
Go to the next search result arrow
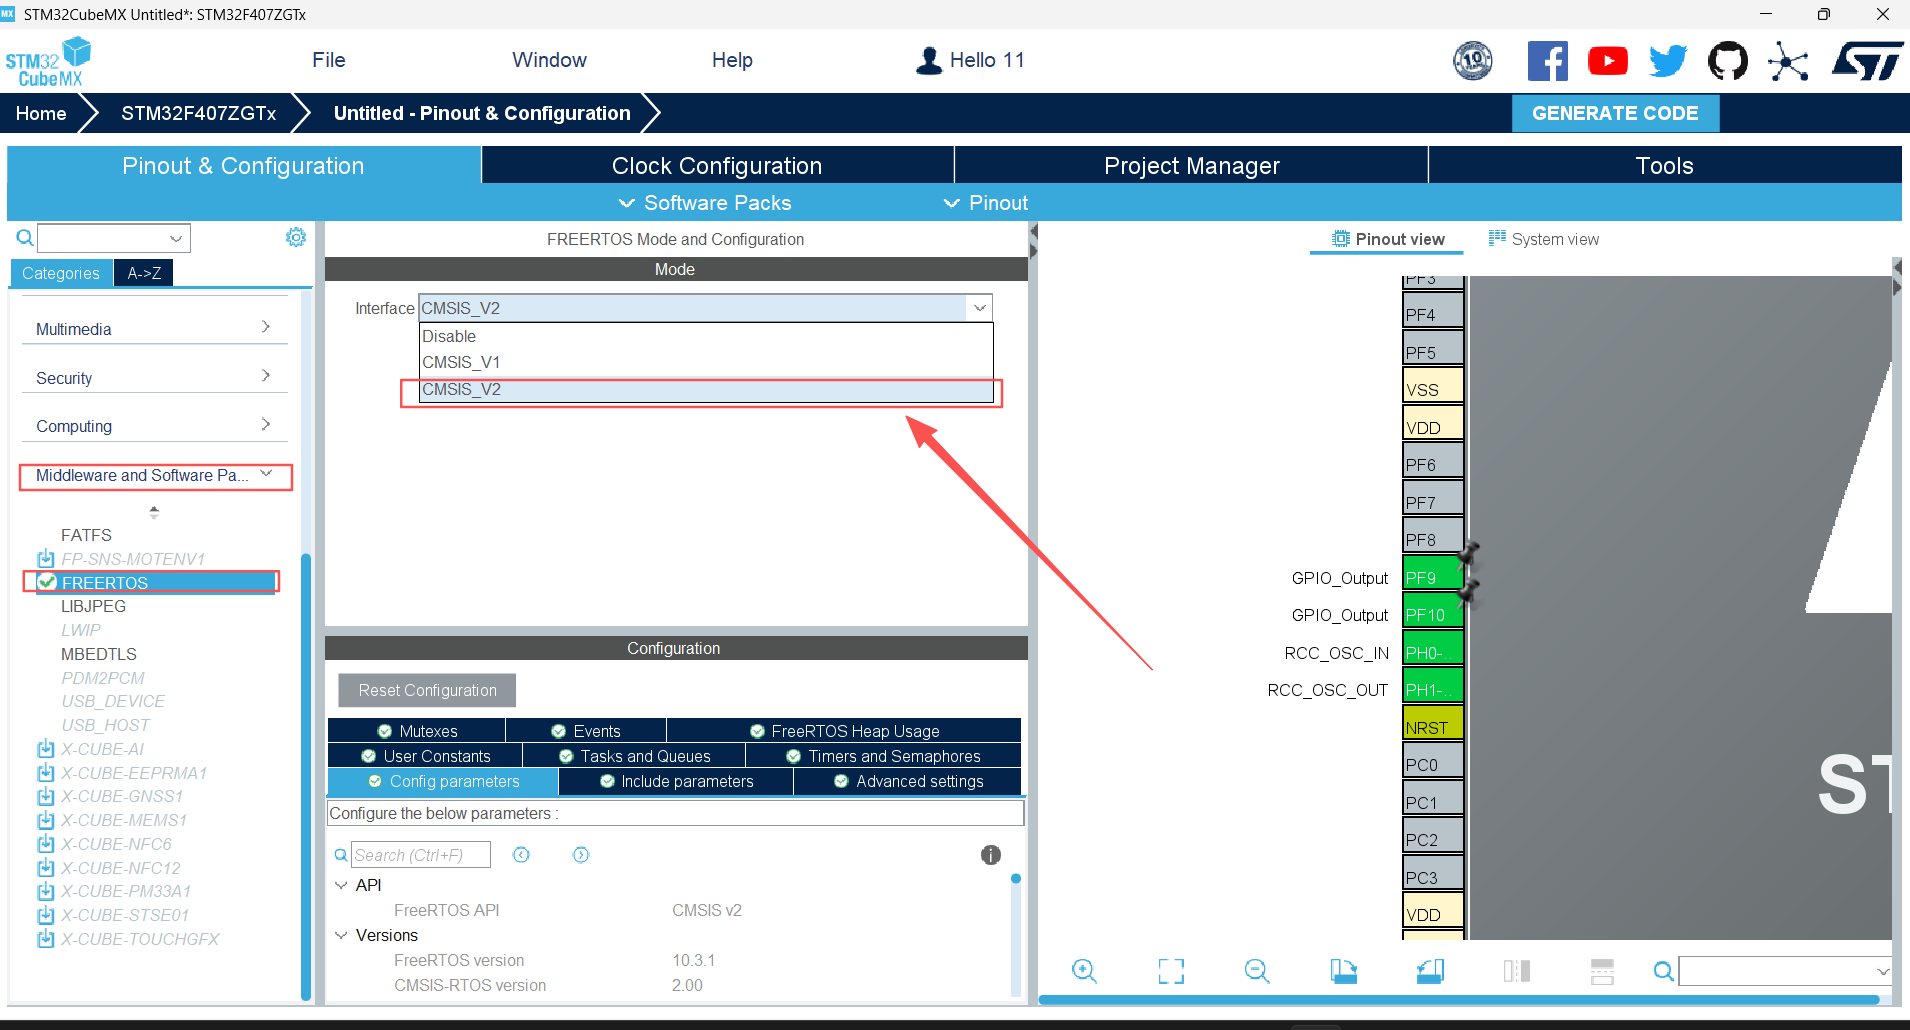[x=581, y=855]
